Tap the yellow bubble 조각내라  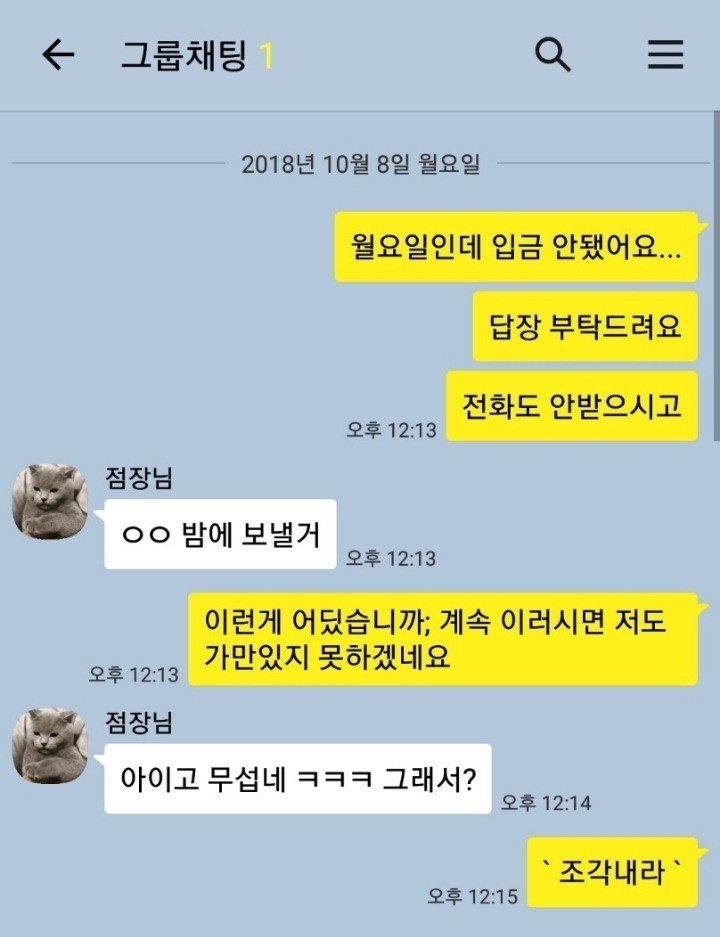pyautogui.click(x=612, y=872)
